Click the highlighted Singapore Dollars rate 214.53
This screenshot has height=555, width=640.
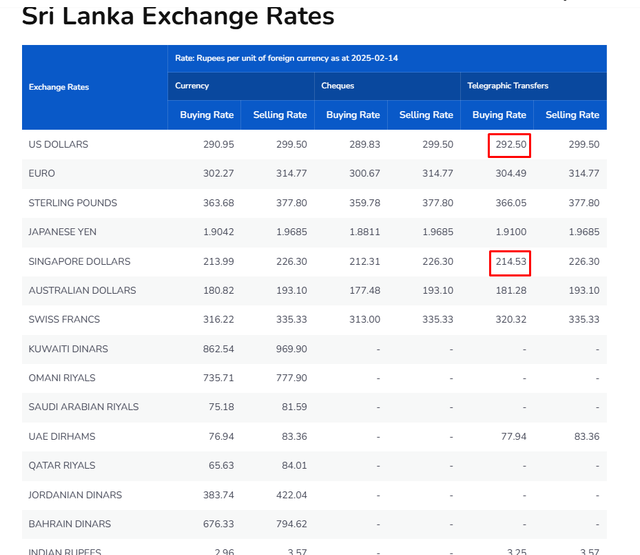click(510, 263)
